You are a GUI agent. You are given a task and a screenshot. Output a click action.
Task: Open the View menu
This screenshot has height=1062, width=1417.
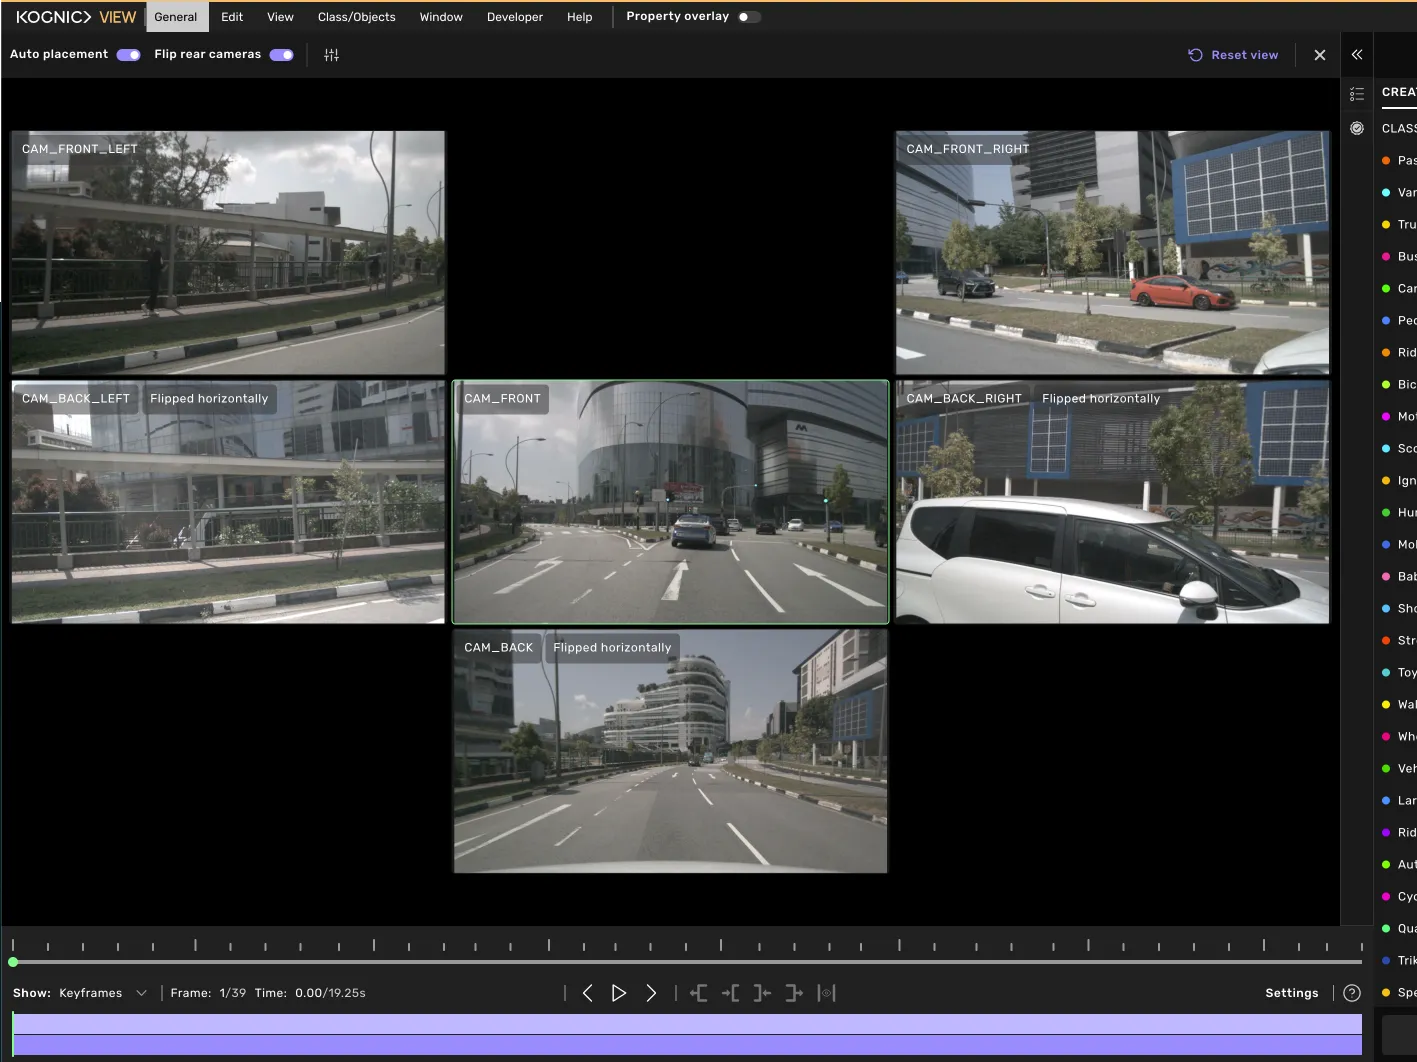(281, 17)
